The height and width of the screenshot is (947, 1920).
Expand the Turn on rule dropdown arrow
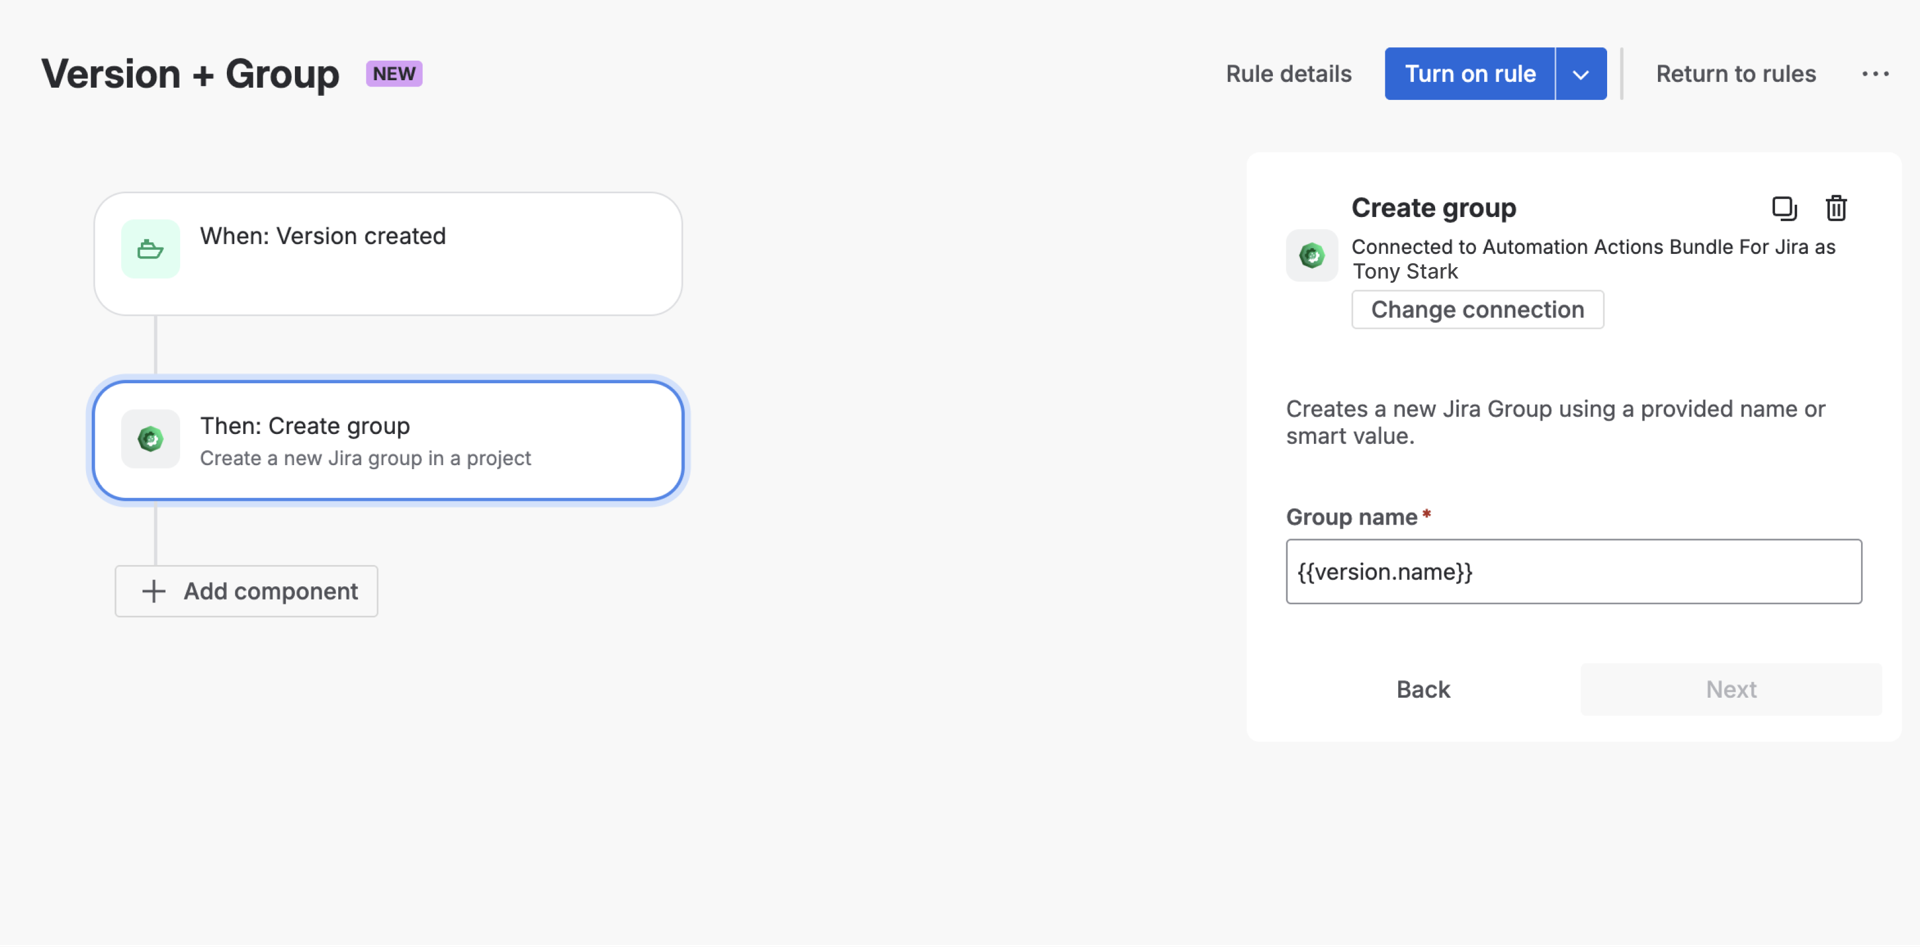coord(1581,74)
